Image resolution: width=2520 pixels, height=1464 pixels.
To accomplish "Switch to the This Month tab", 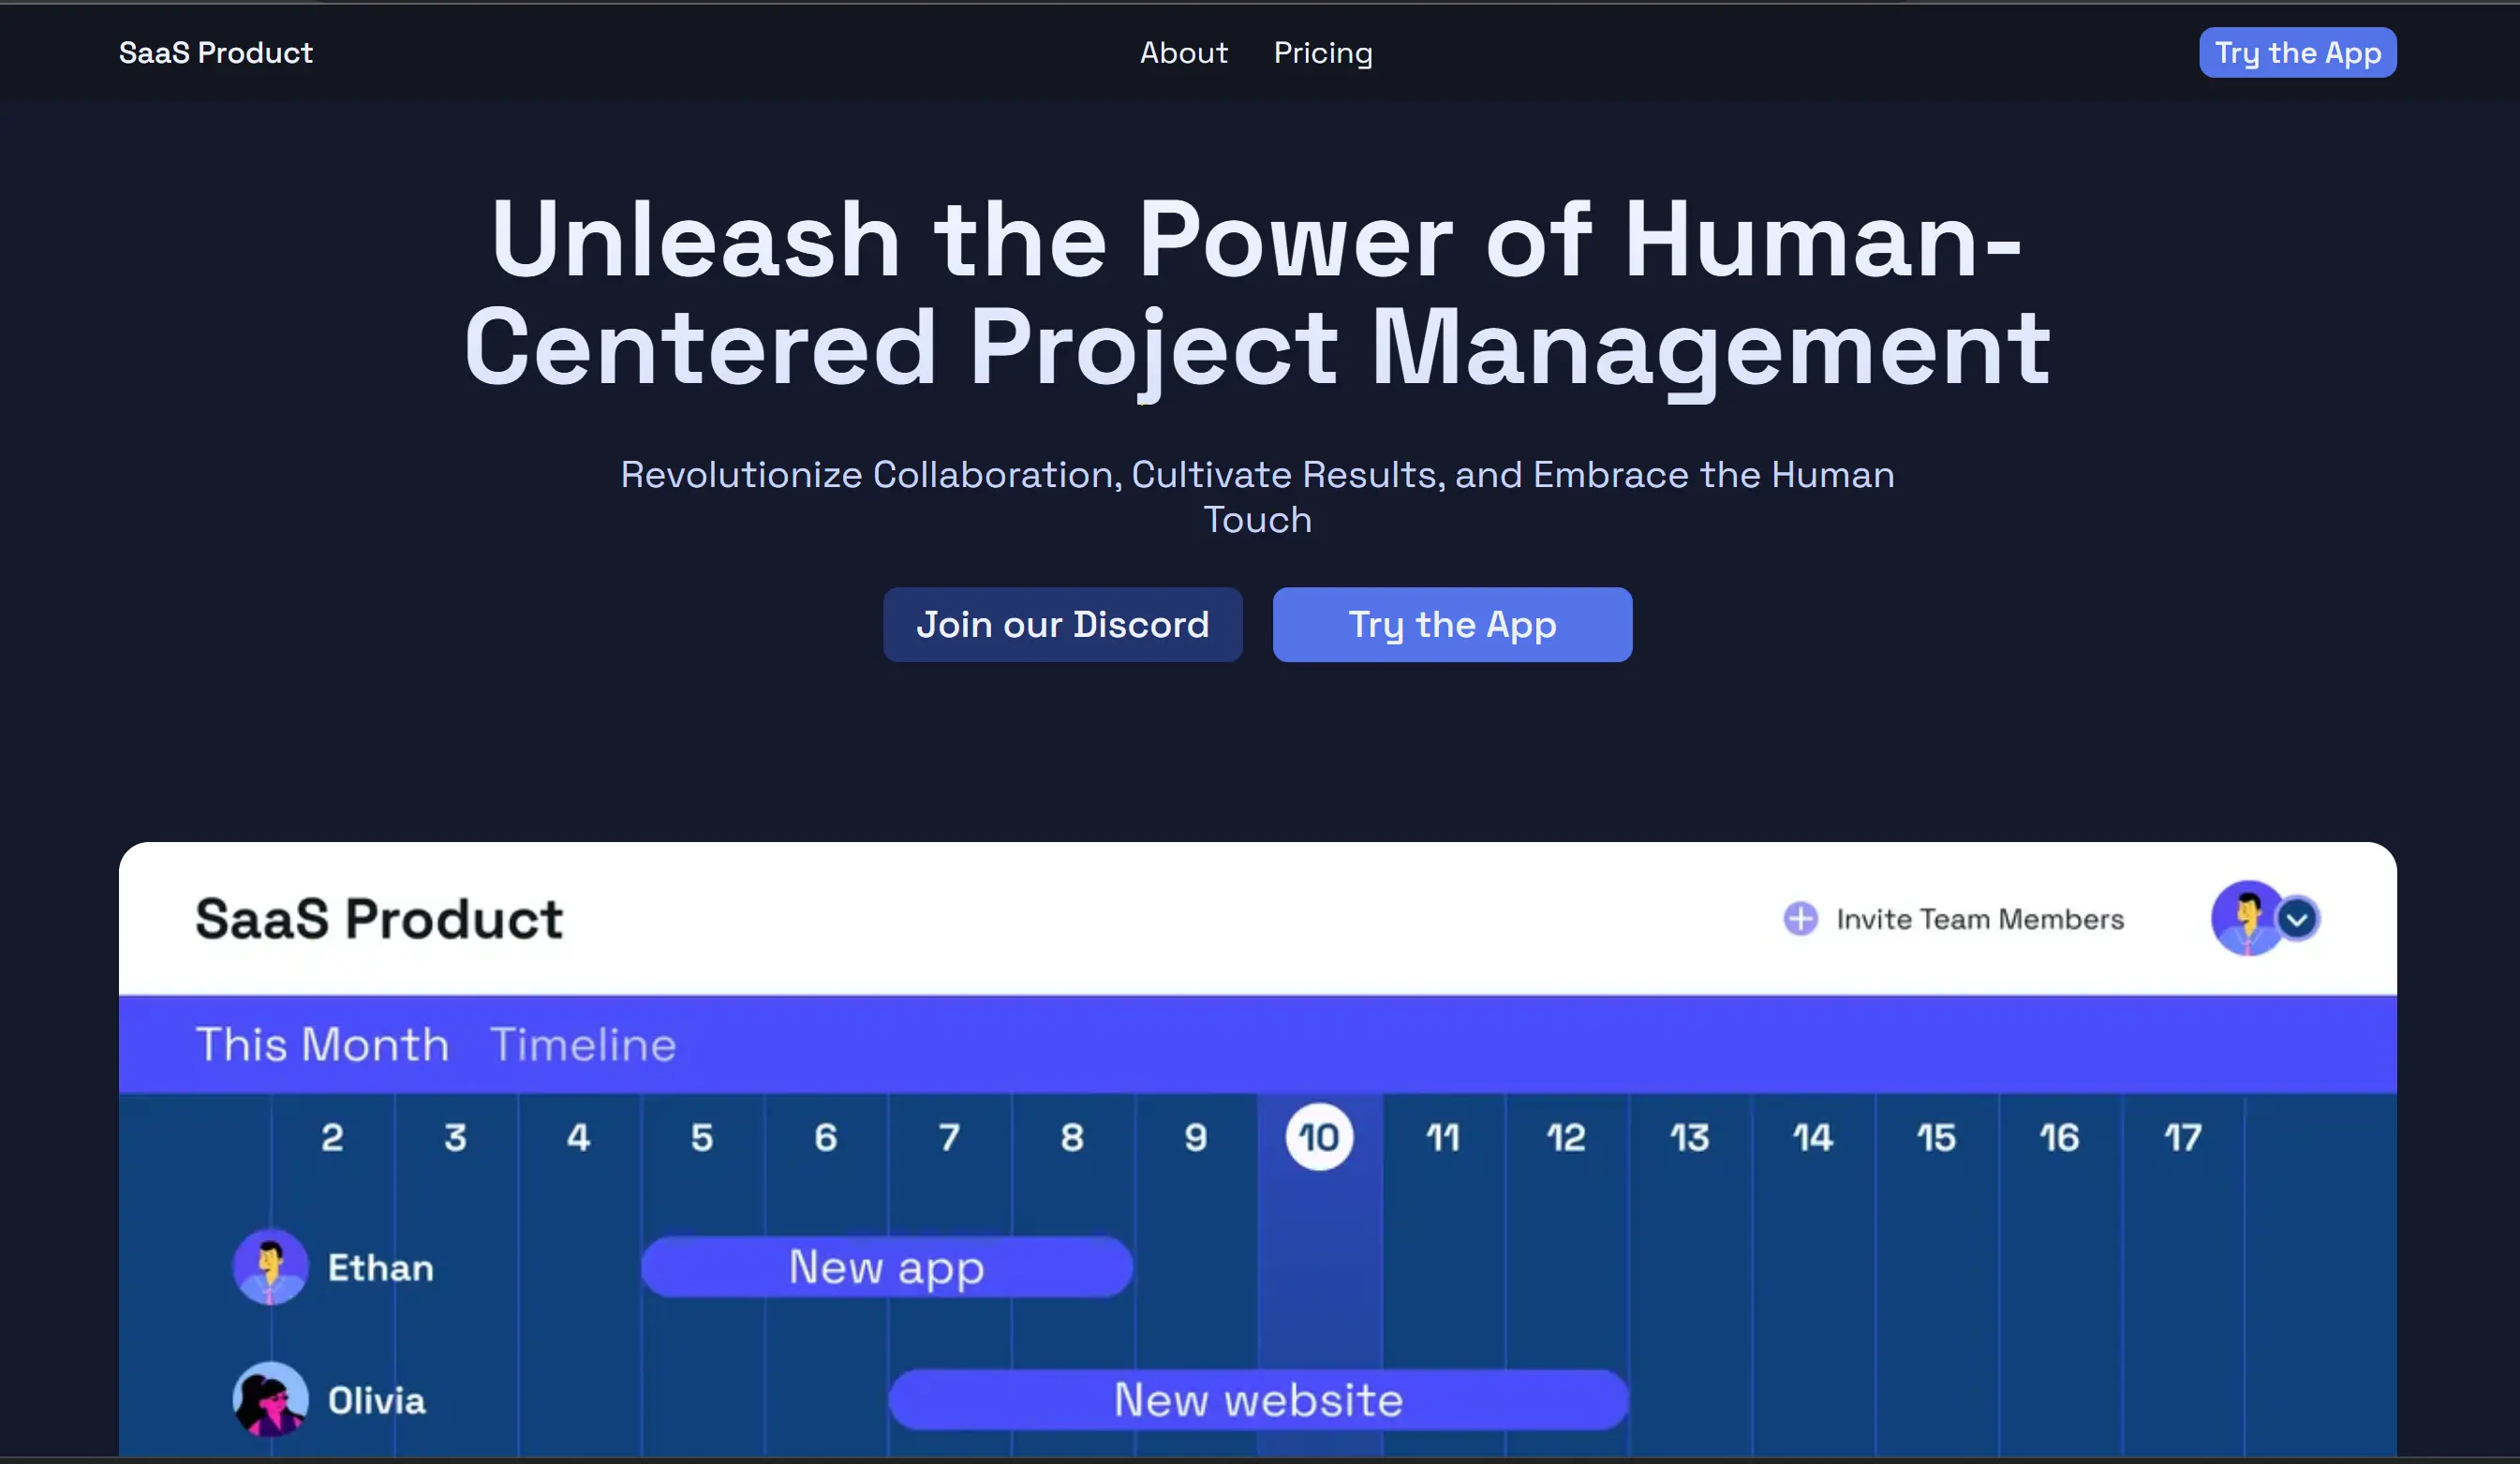I will click(x=322, y=1044).
